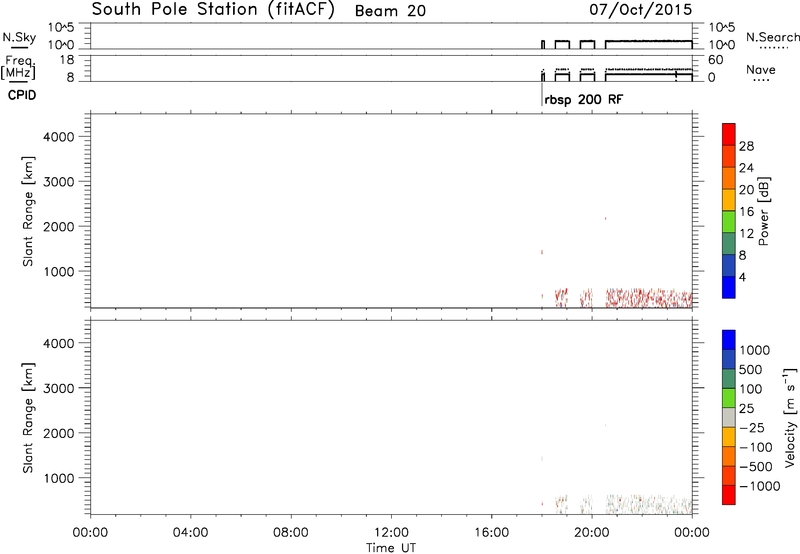Click the "Beam 20" label
The width and height of the screenshot is (800, 554).
(390, 11)
